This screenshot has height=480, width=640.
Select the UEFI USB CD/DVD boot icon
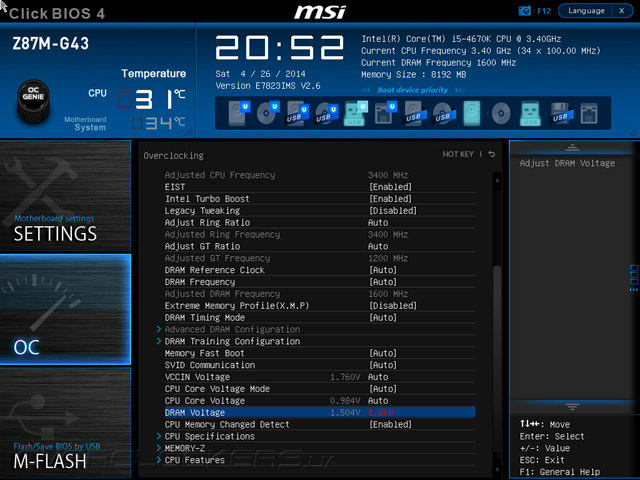pyautogui.click(x=327, y=113)
